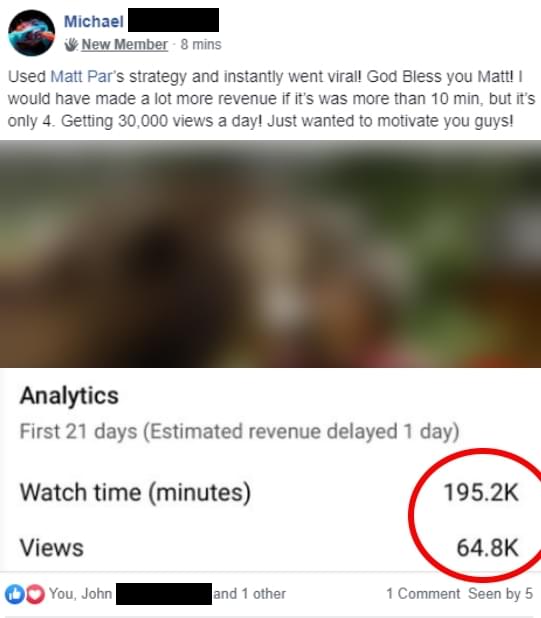Open the blurred video thumbnail image
This screenshot has height=618, width=541.
tap(270, 254)
